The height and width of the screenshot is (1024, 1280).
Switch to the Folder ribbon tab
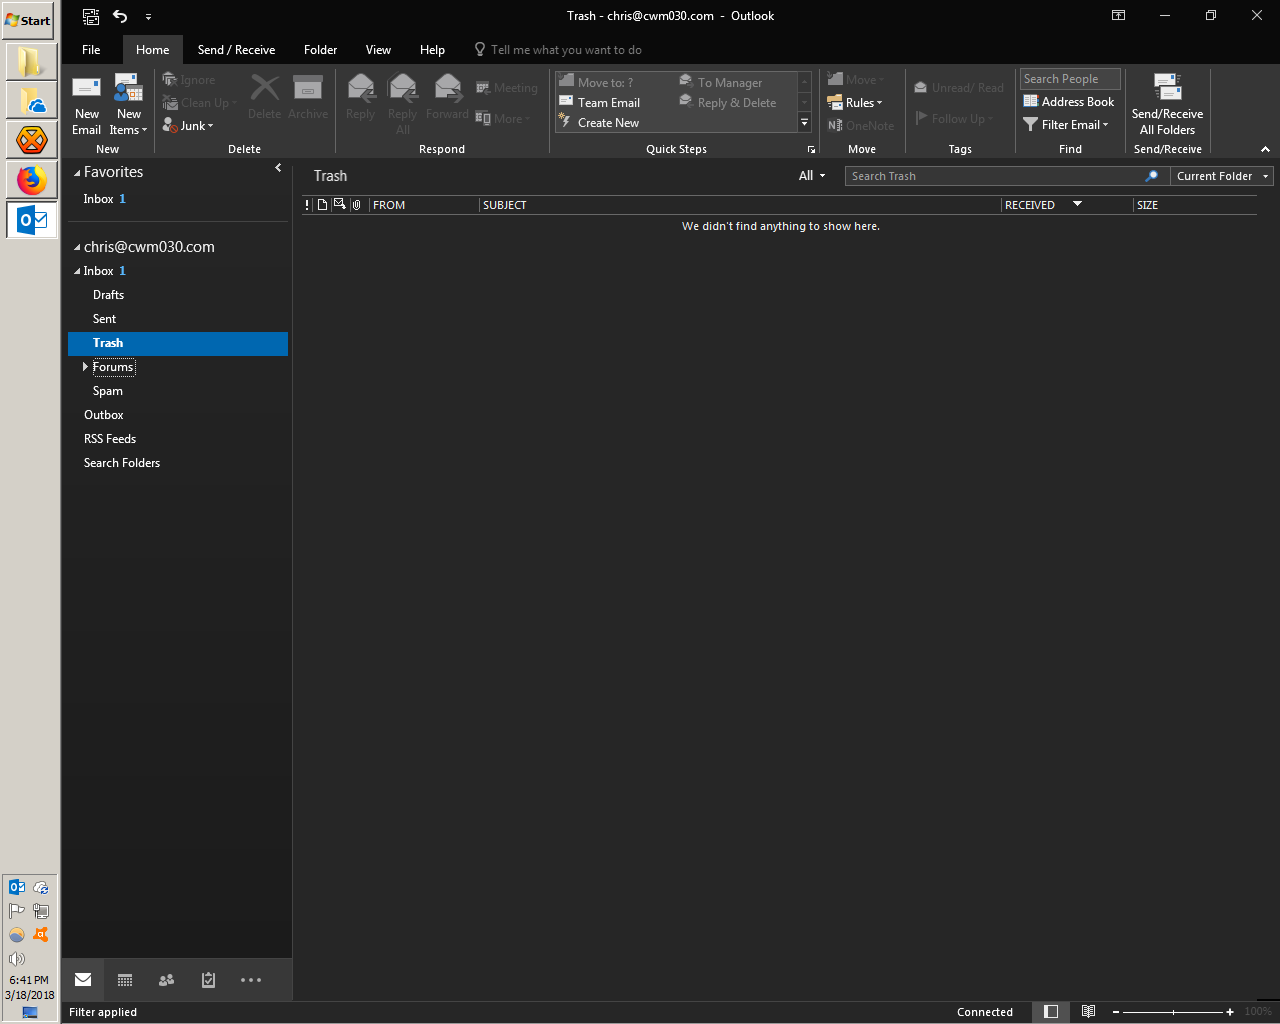click(320, 50)
